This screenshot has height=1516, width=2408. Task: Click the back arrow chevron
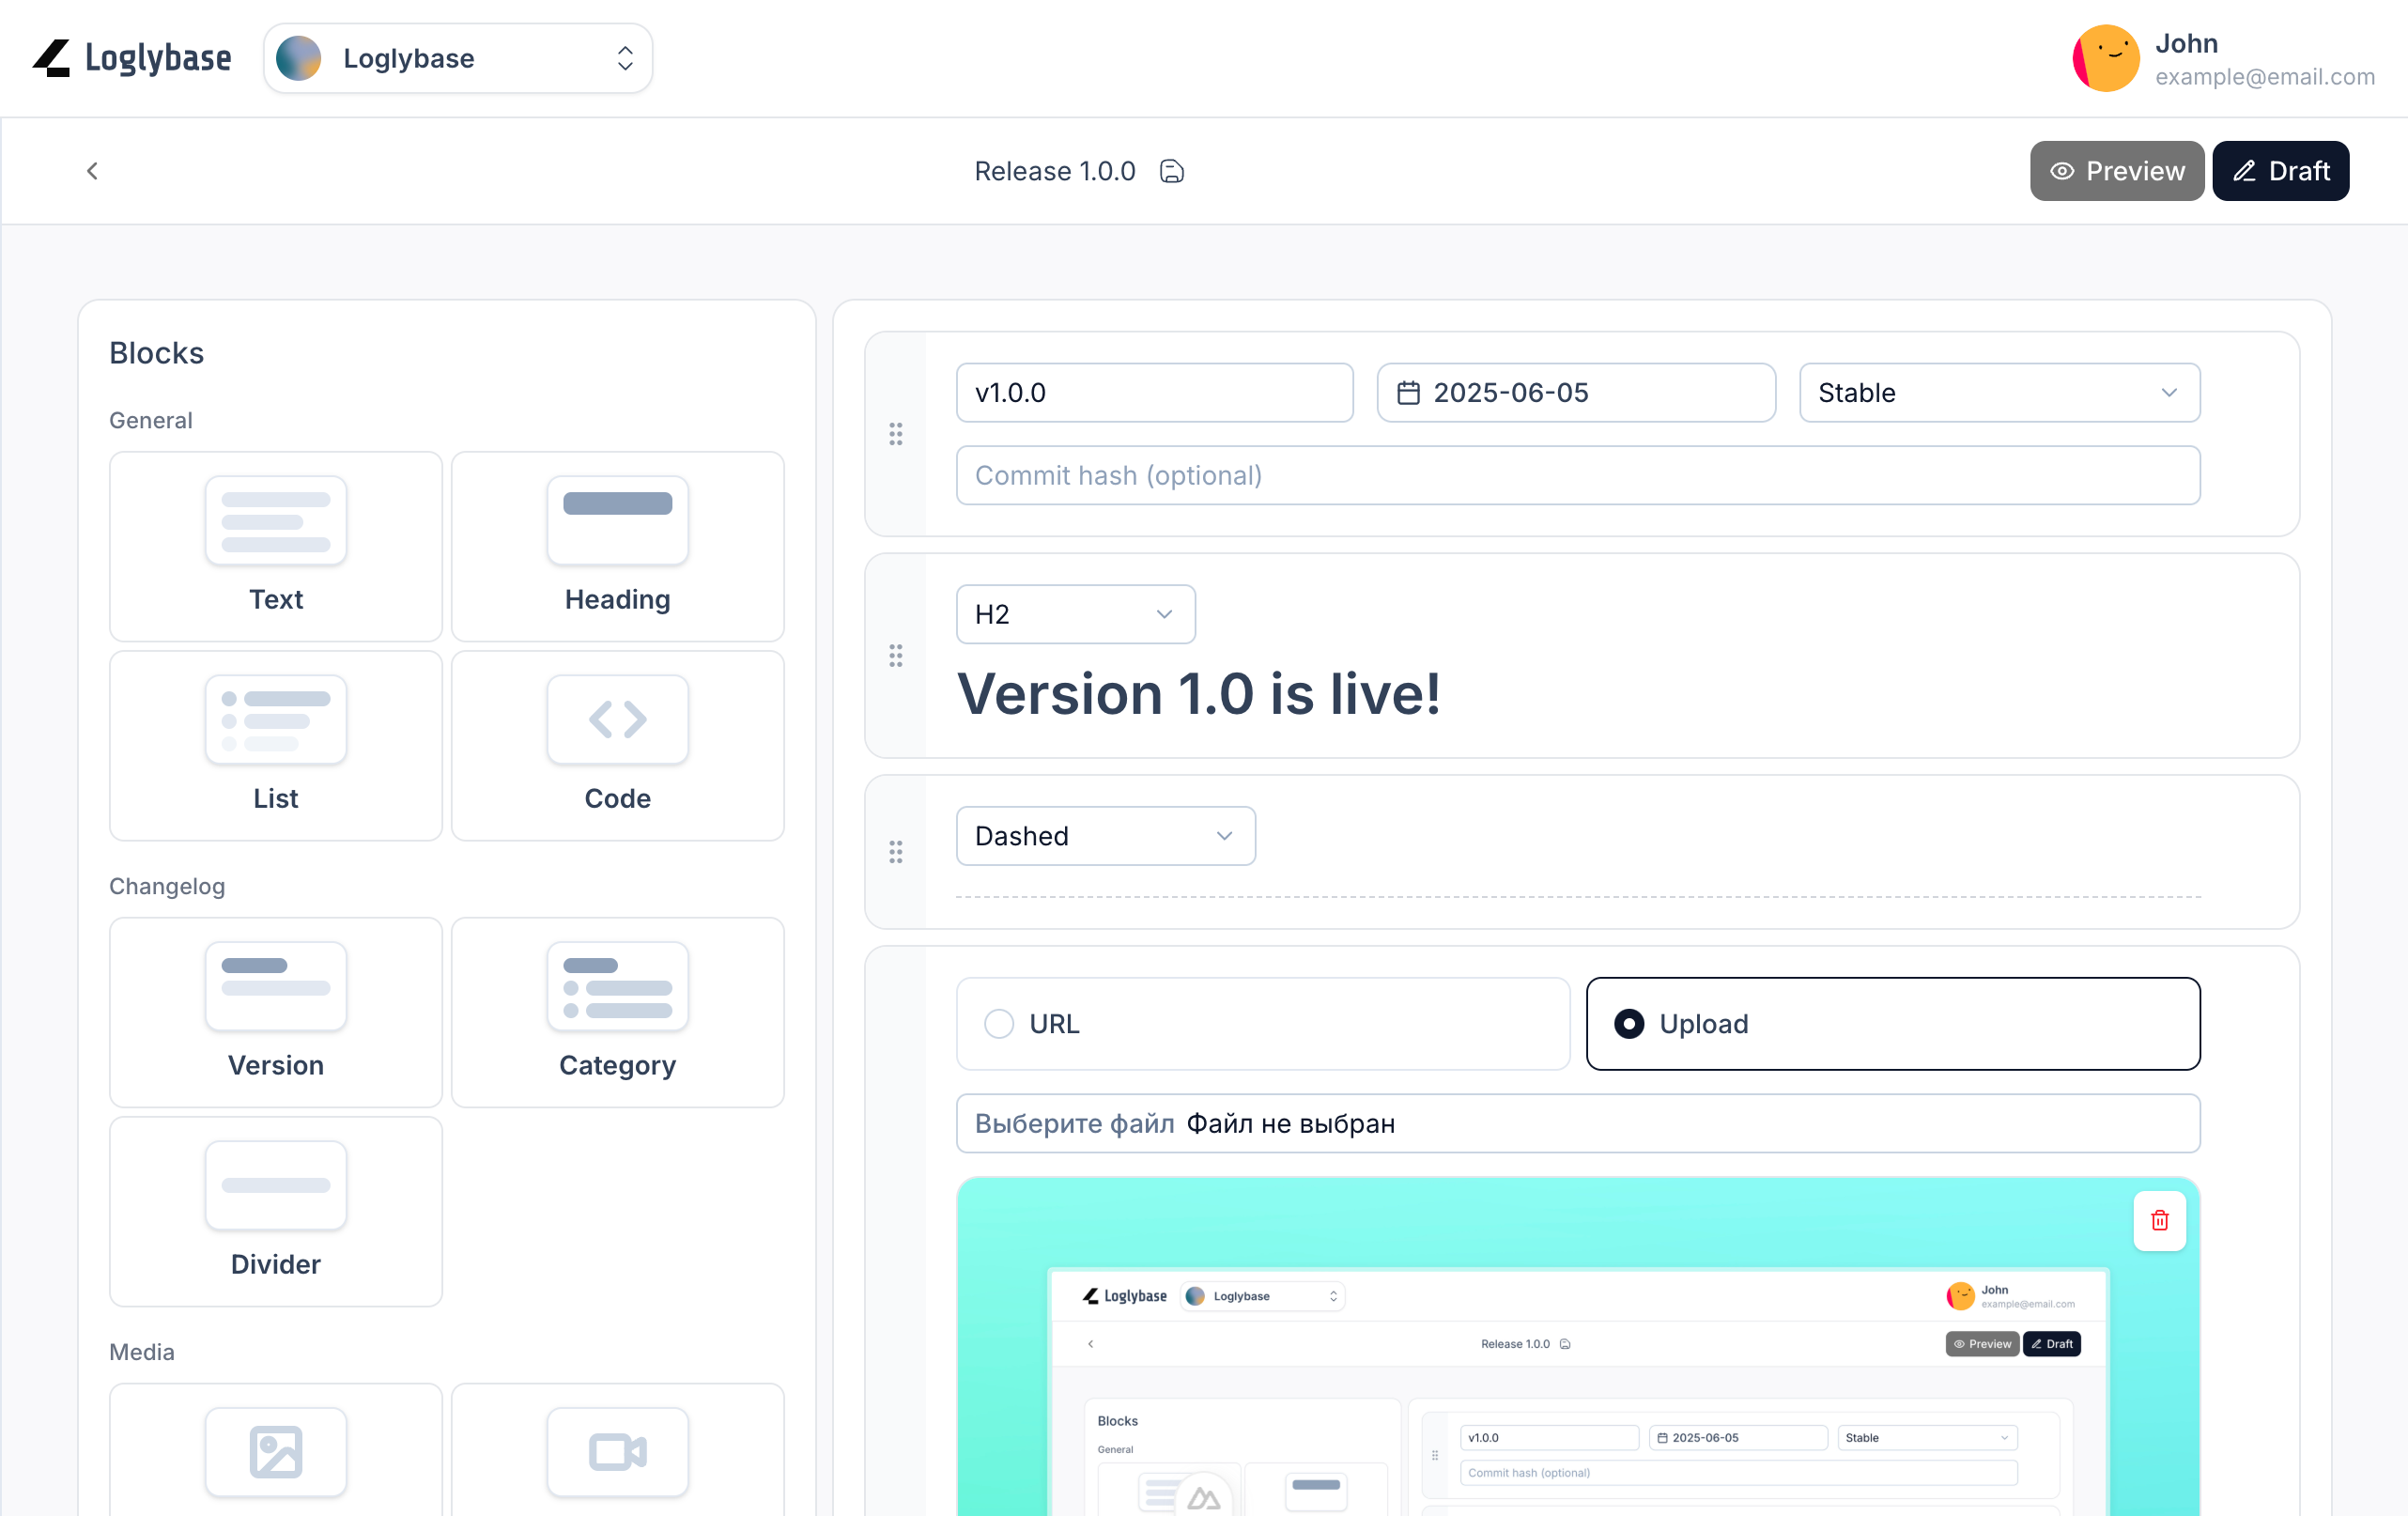click(x=92, y=171)
